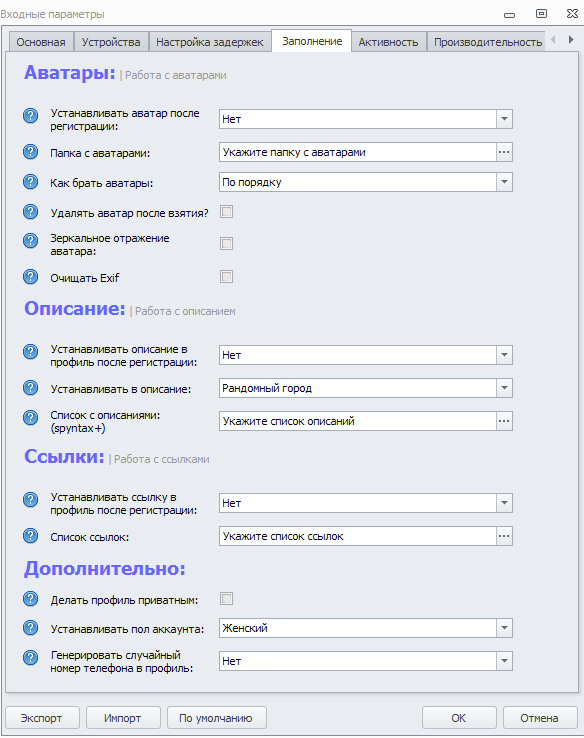Click help icon beside Папка с аватарами
Viewport: 584px width, 738px height.
pos(31,152)
